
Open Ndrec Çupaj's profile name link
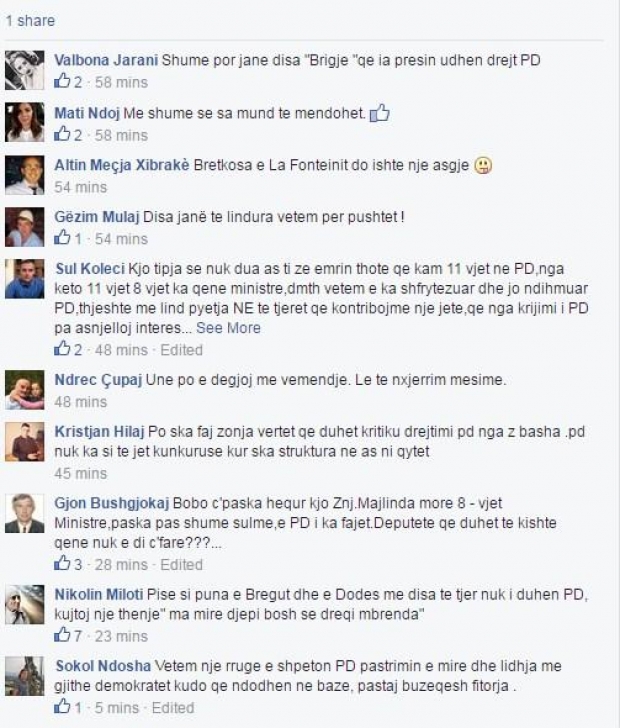(98, 380)
